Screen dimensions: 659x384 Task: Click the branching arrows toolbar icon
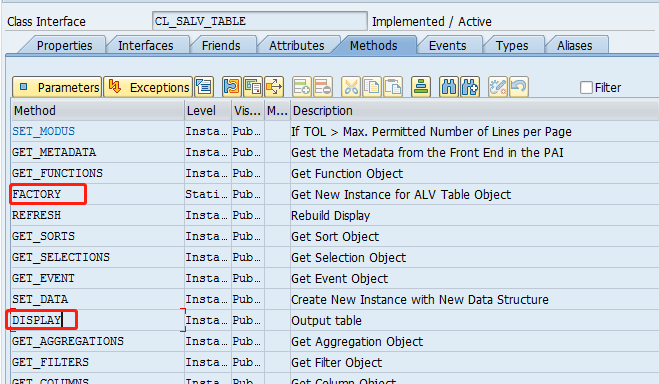274,87
